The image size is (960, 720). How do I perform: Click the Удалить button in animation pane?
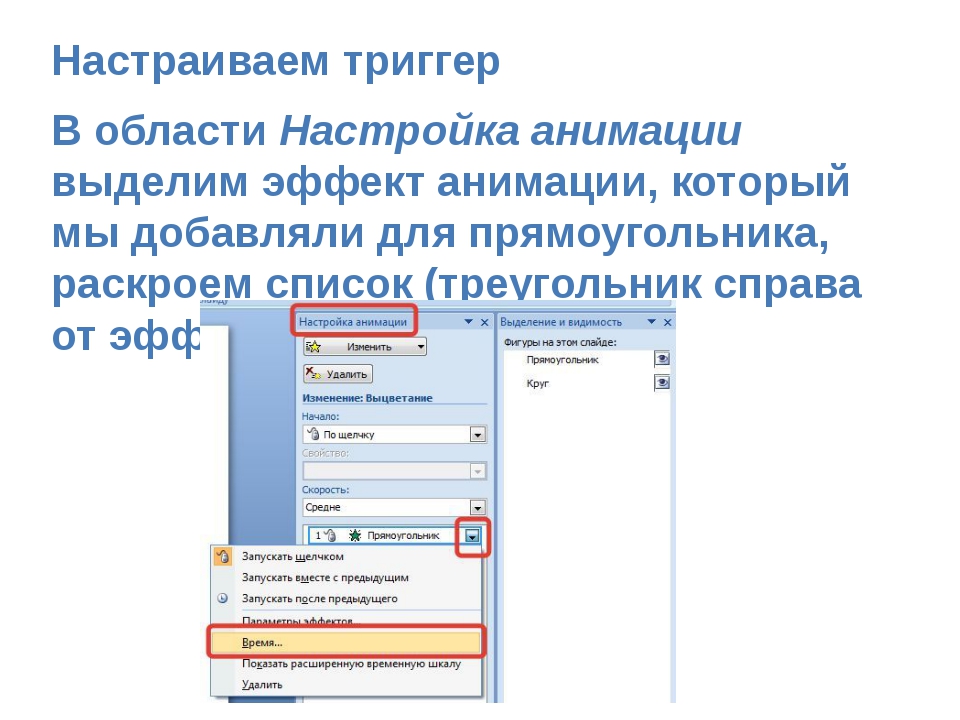click(338, 373)
